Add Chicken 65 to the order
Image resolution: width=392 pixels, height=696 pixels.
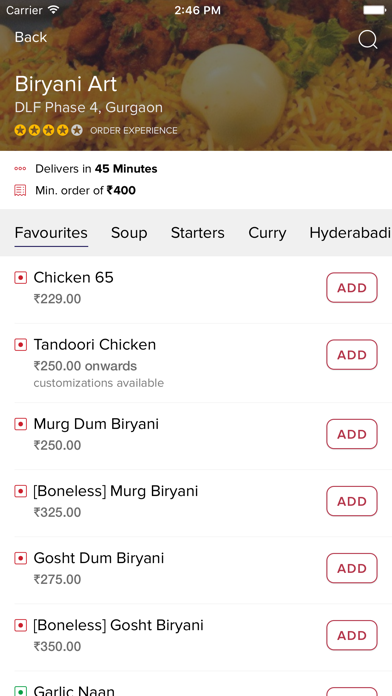(x=352, y=288)
